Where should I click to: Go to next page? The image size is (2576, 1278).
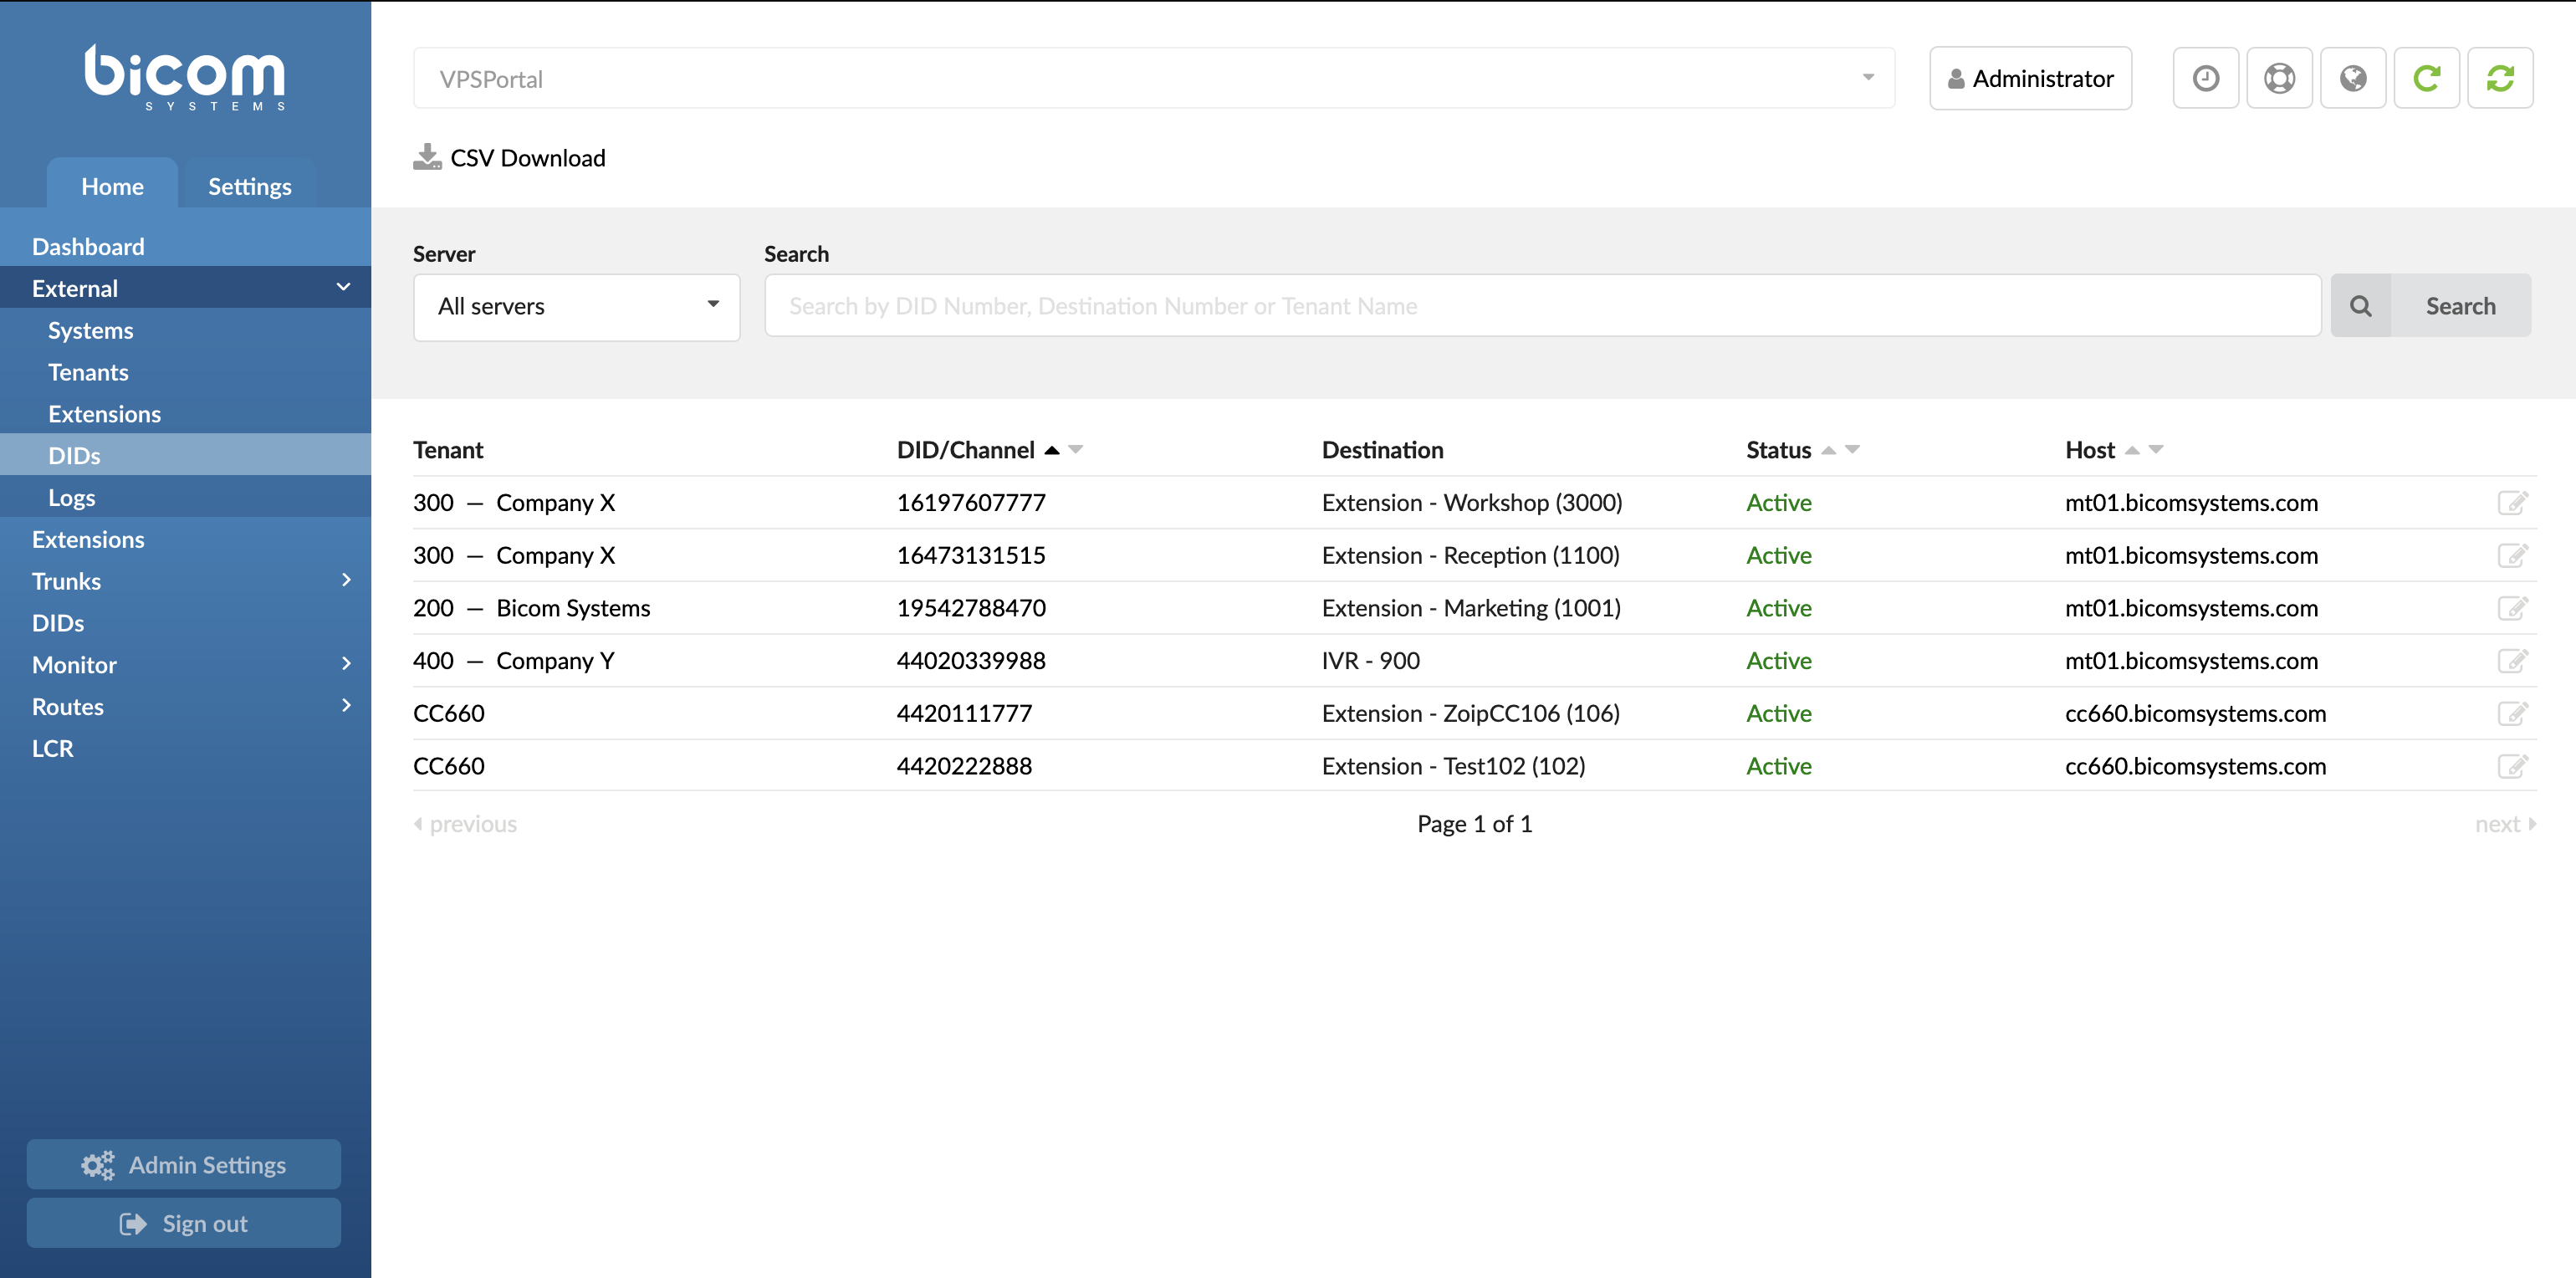pos(2505,824)
